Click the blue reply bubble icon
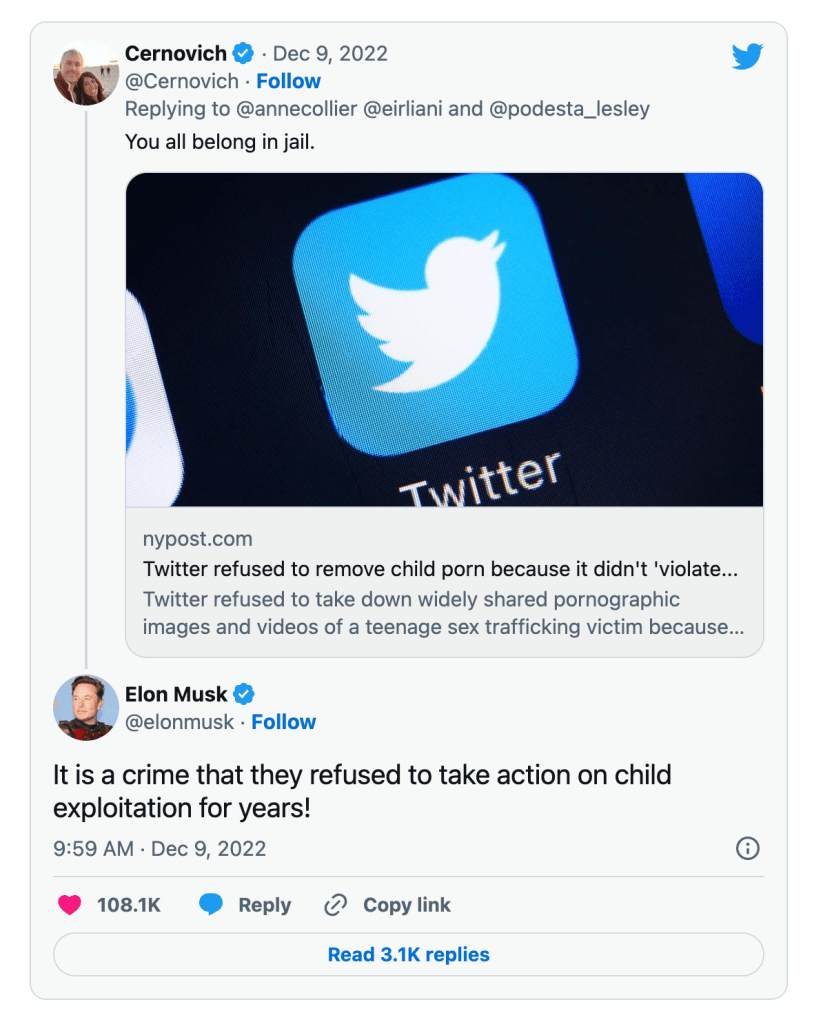823x1024 pixels. click(210, 905)
